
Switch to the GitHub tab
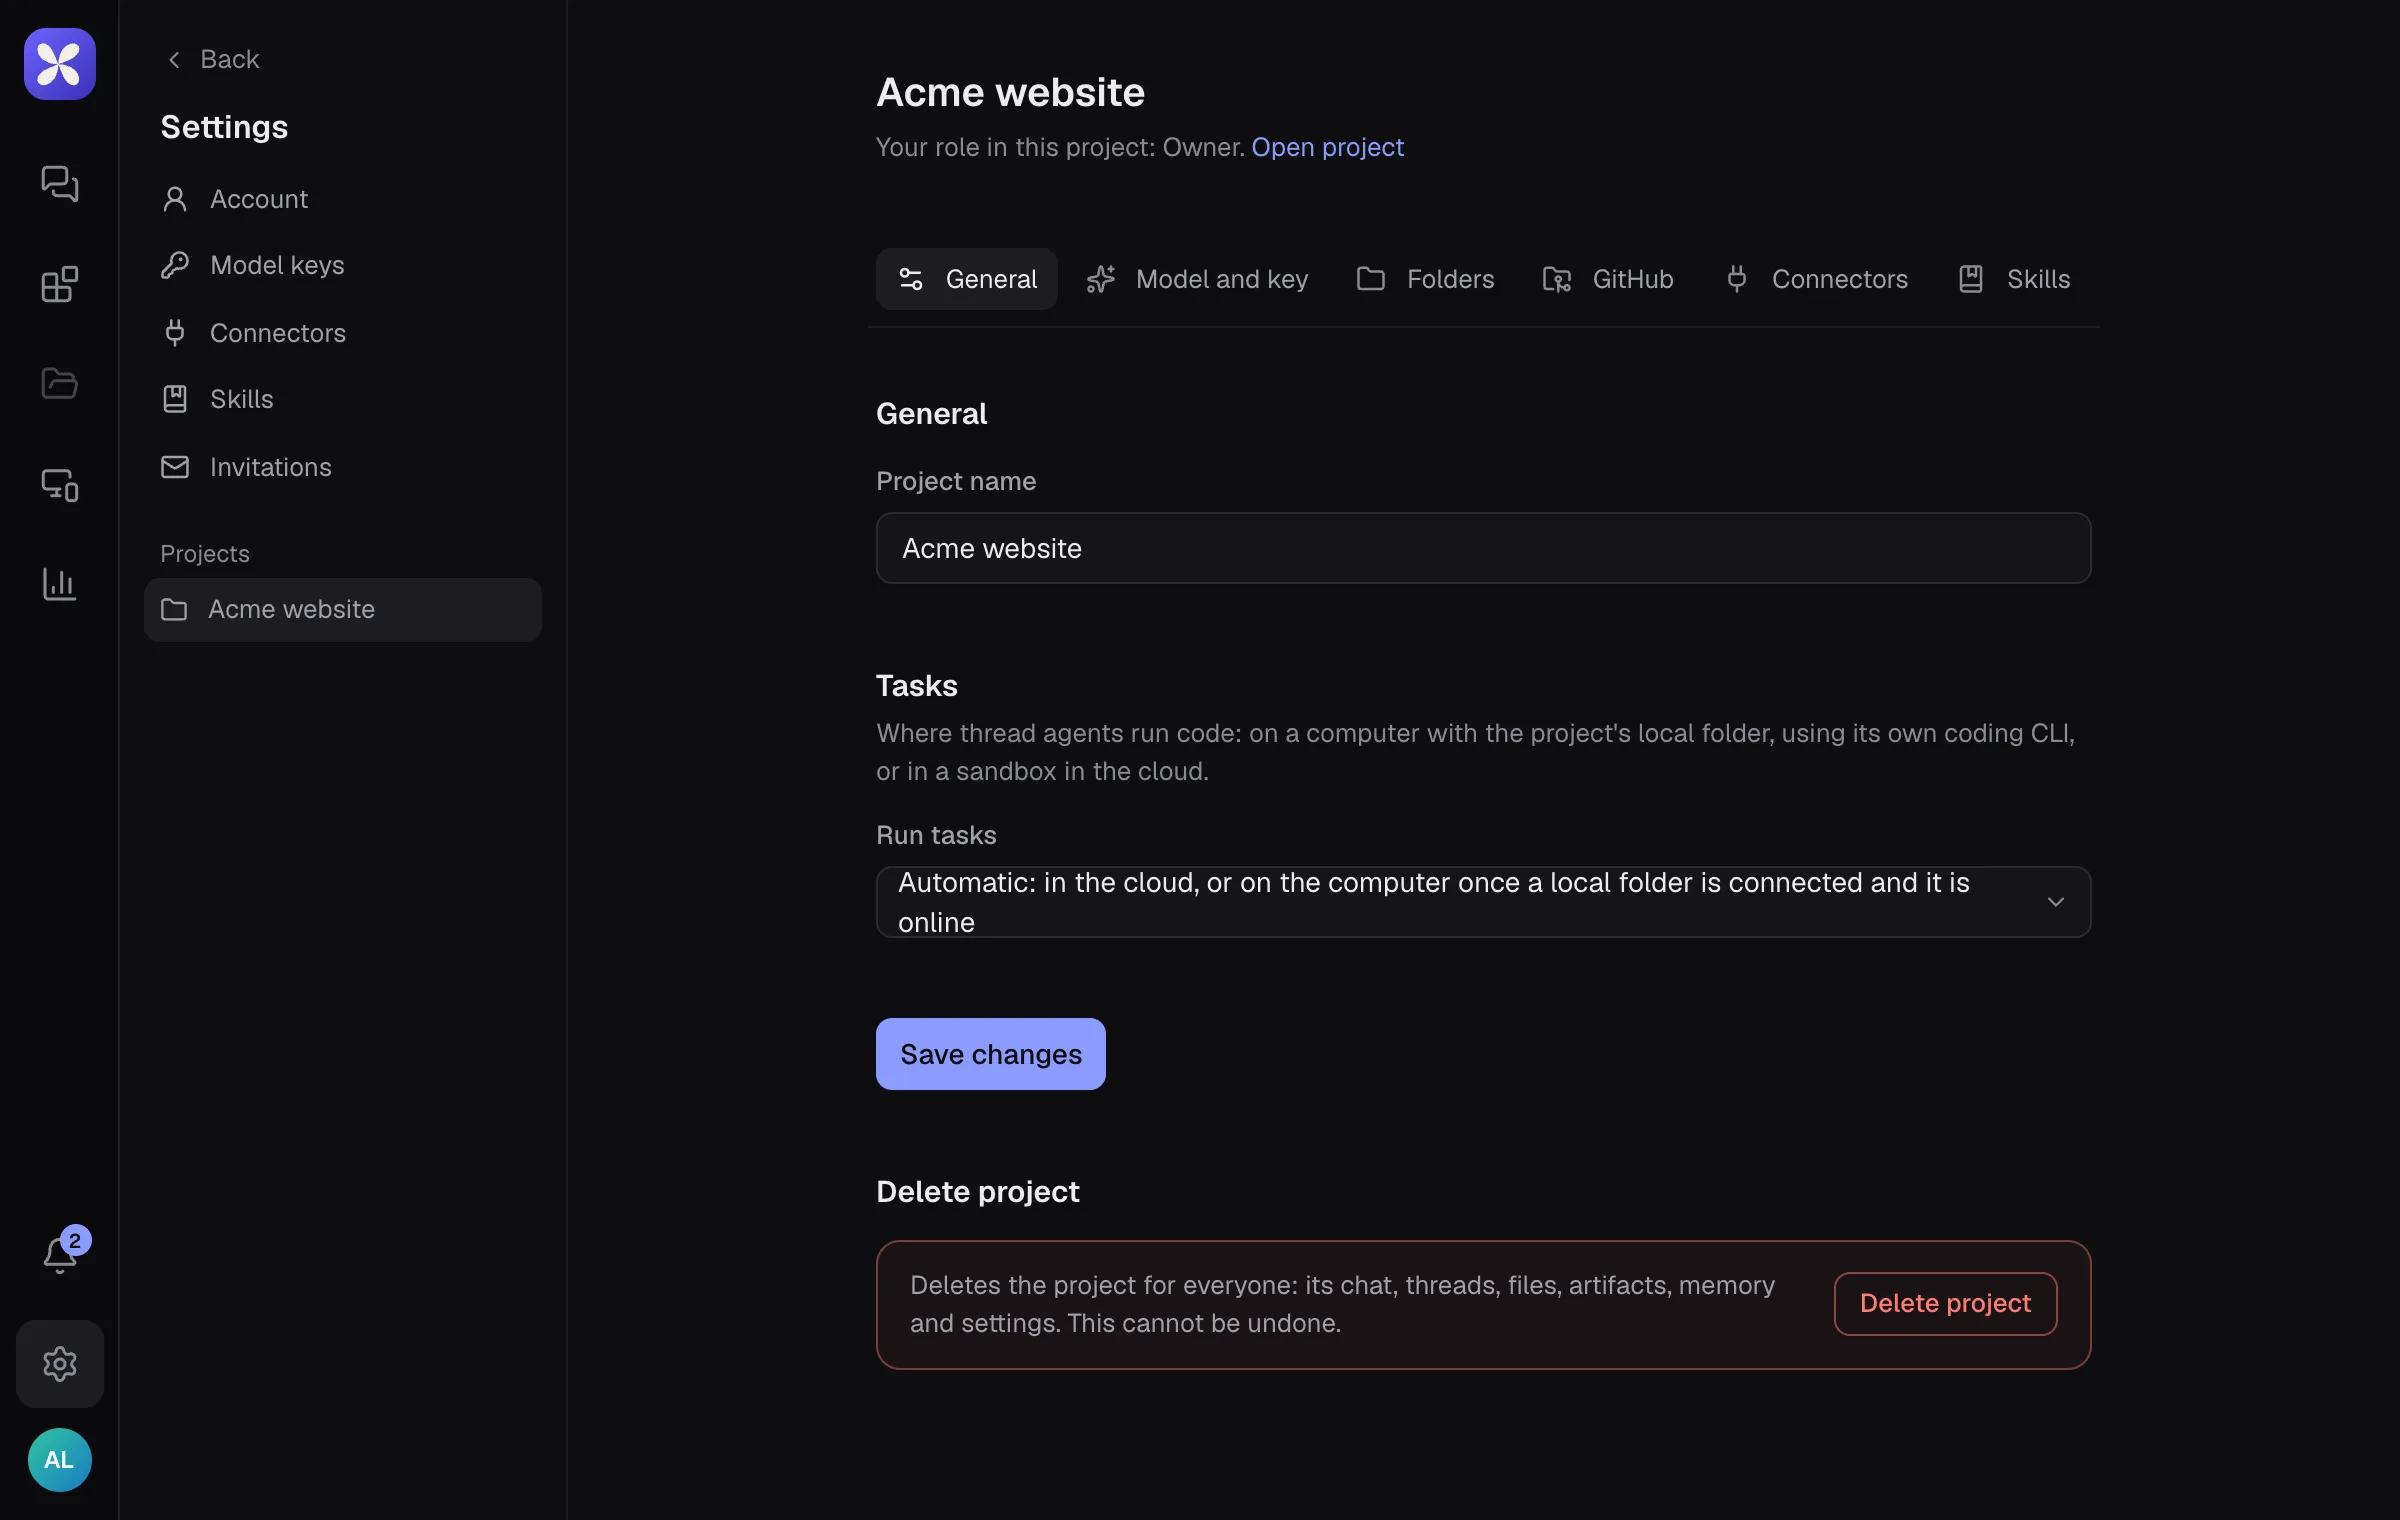click(x=1608, y=279)
